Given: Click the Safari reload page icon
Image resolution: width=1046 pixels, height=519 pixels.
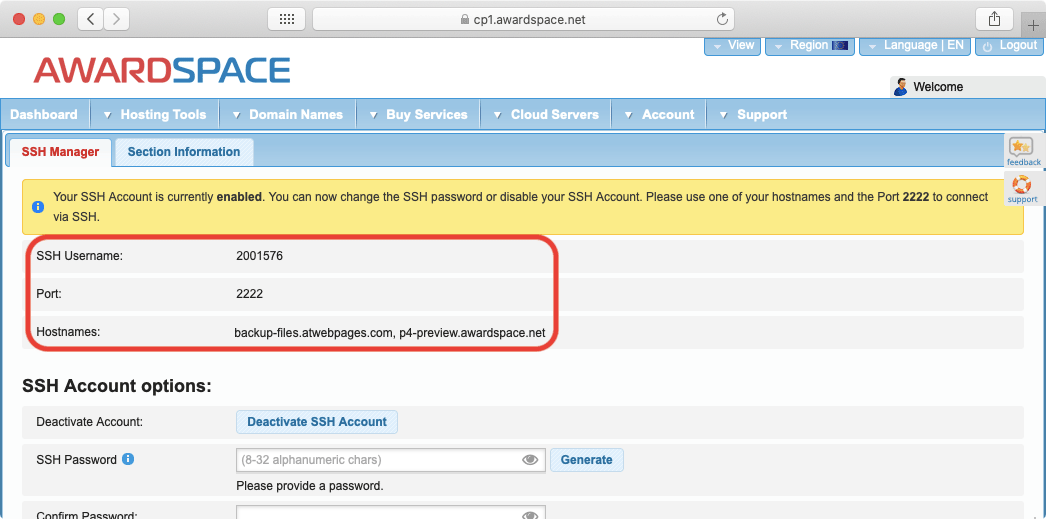Looking at the screenshot, I should coord(722,19).
